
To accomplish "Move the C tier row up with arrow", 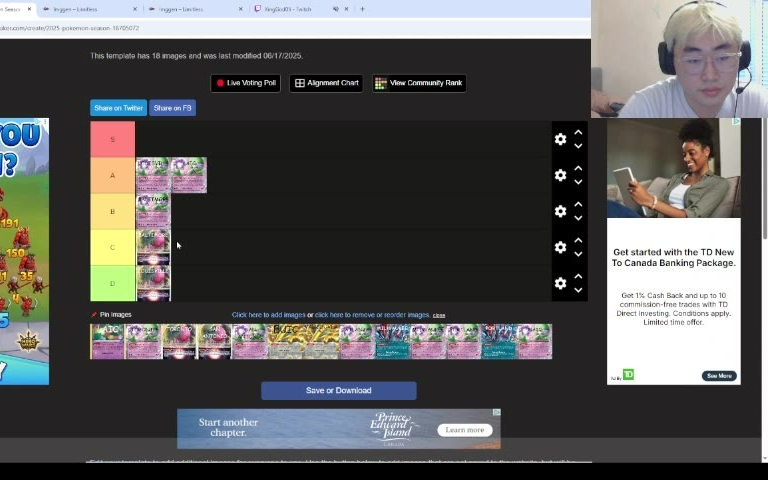I will (578, 240).
